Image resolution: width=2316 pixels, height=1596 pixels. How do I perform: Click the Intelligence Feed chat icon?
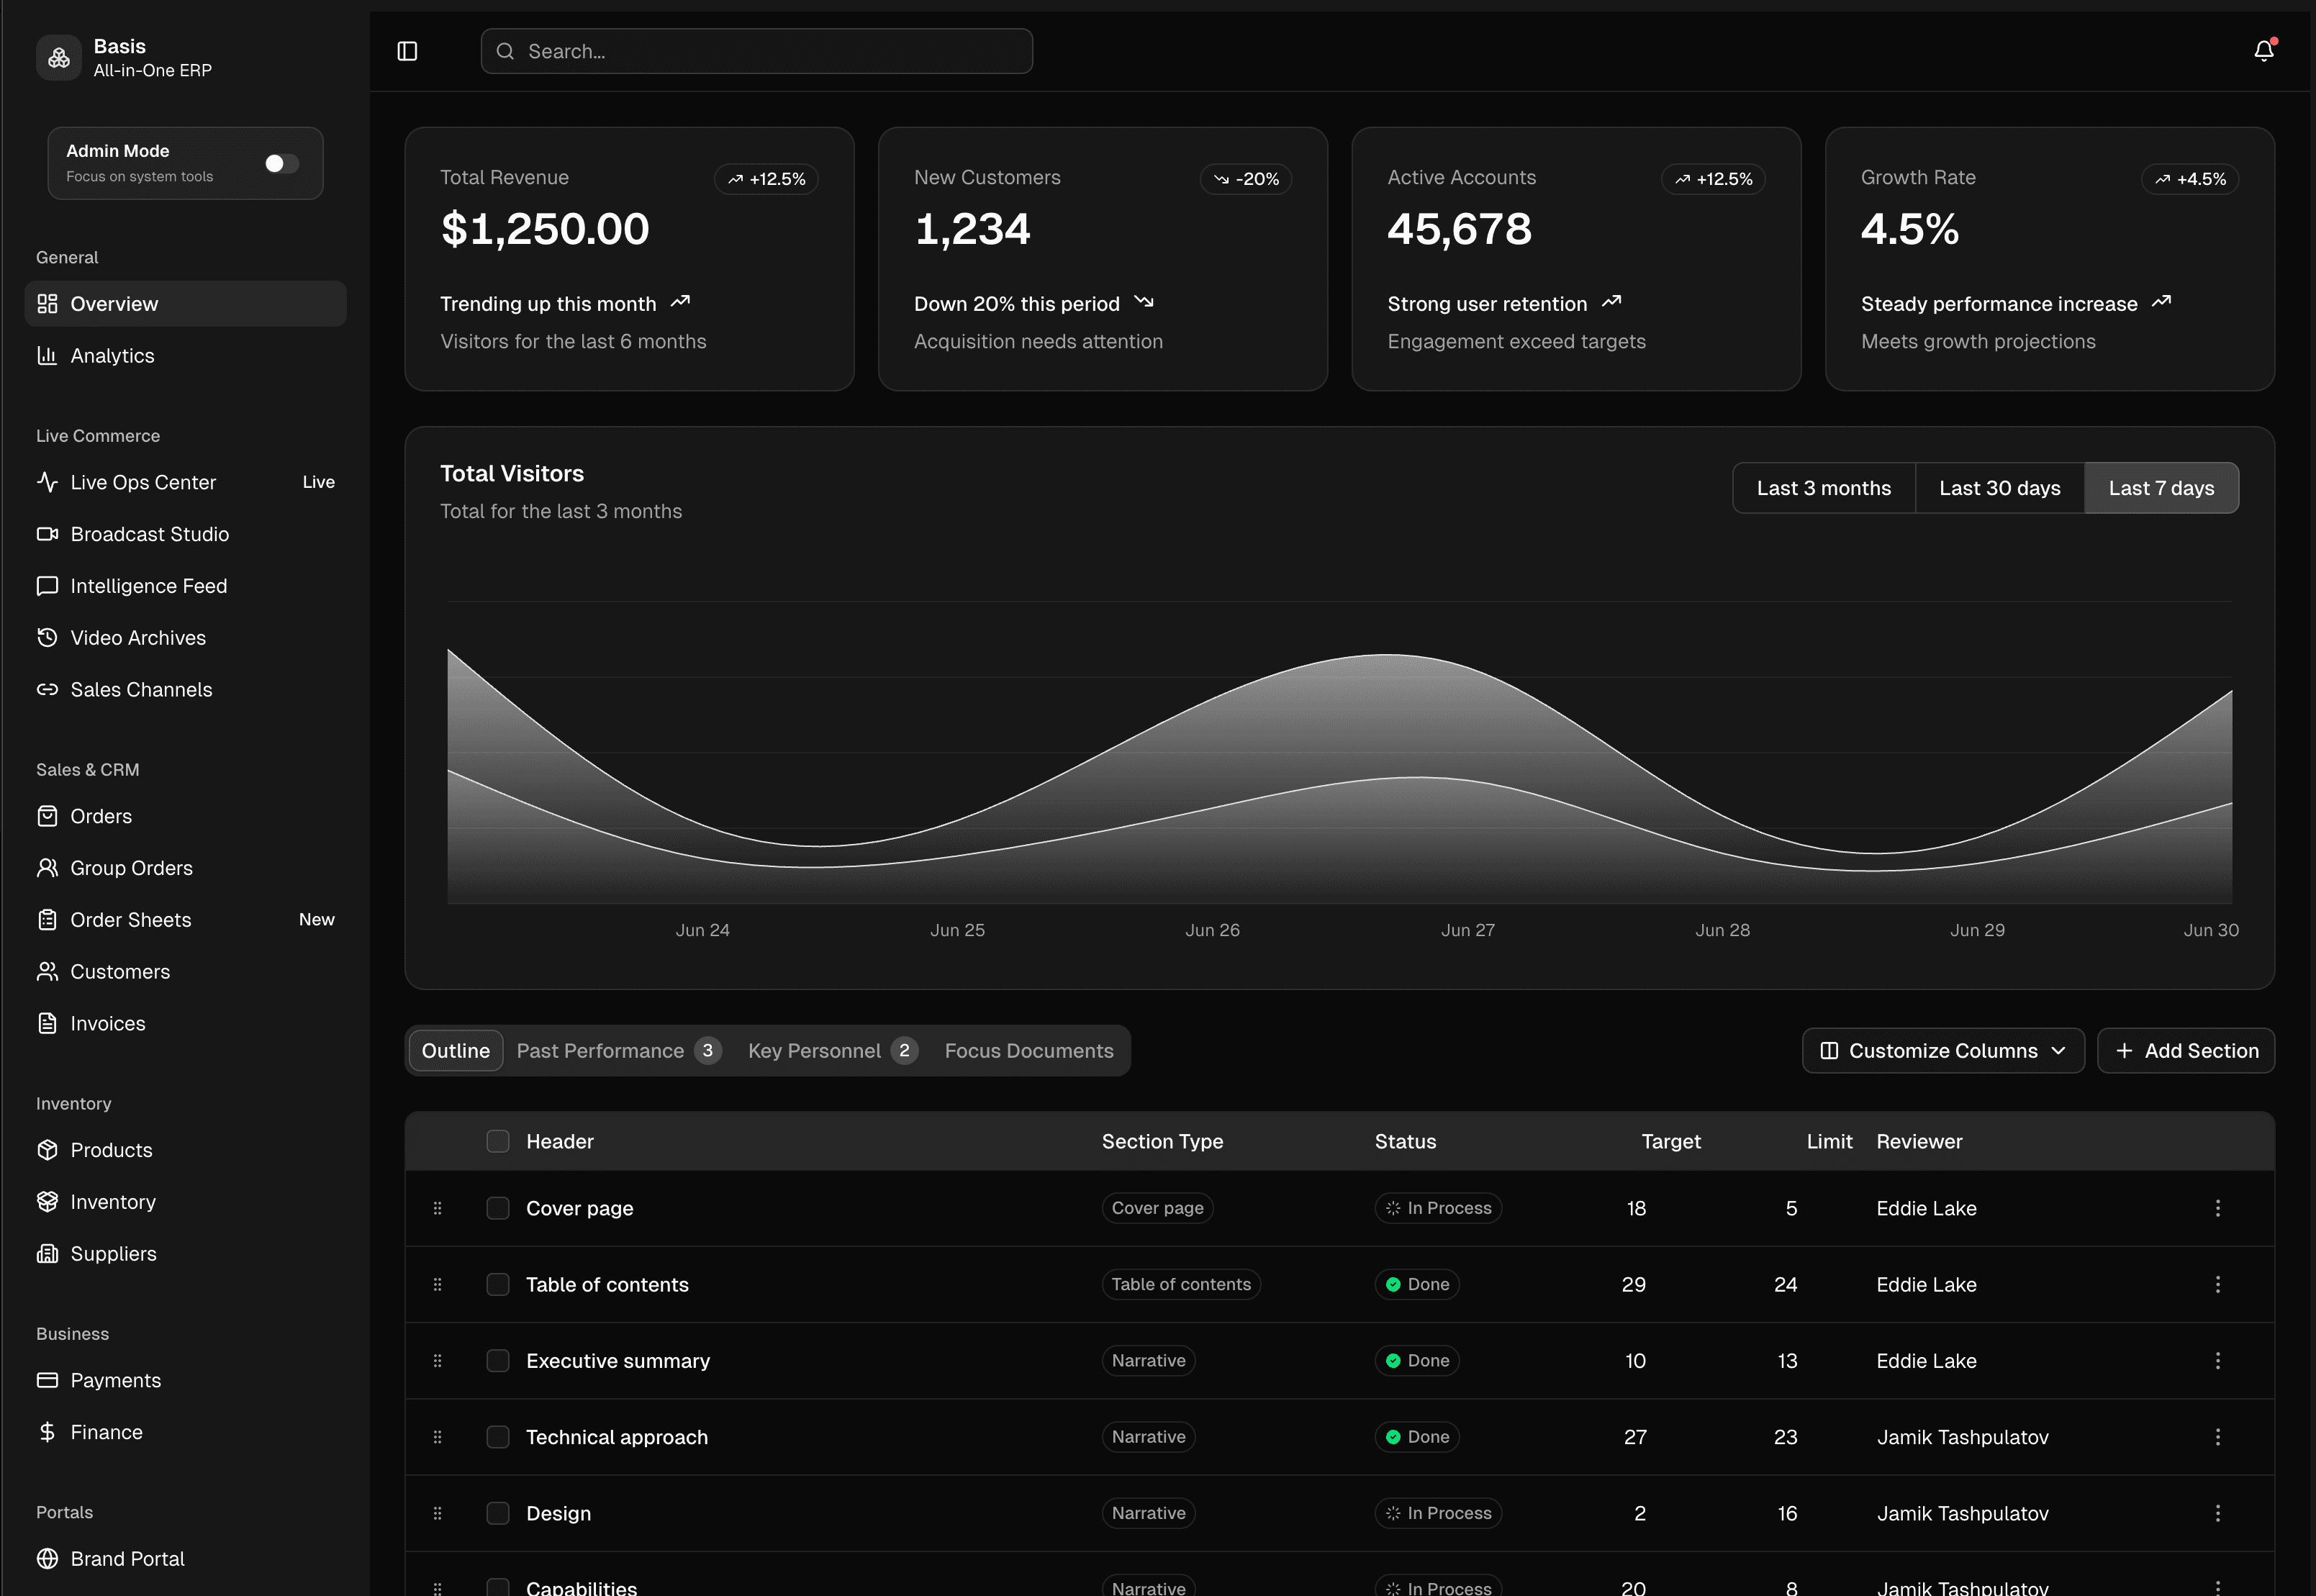(x=47, y=586)
